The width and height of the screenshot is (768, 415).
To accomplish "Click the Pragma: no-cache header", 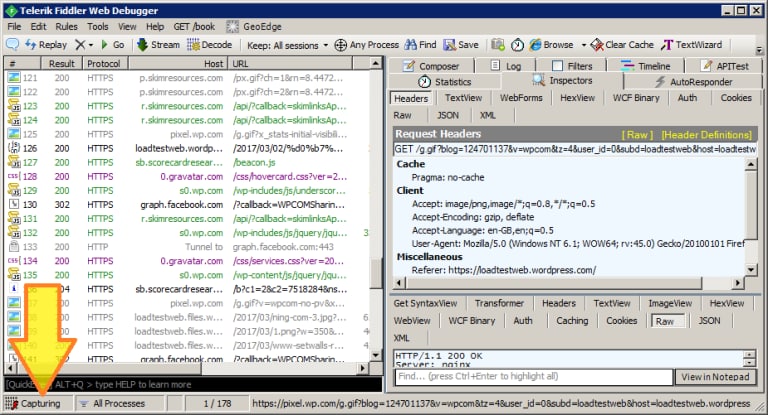I will click(448, 177).
